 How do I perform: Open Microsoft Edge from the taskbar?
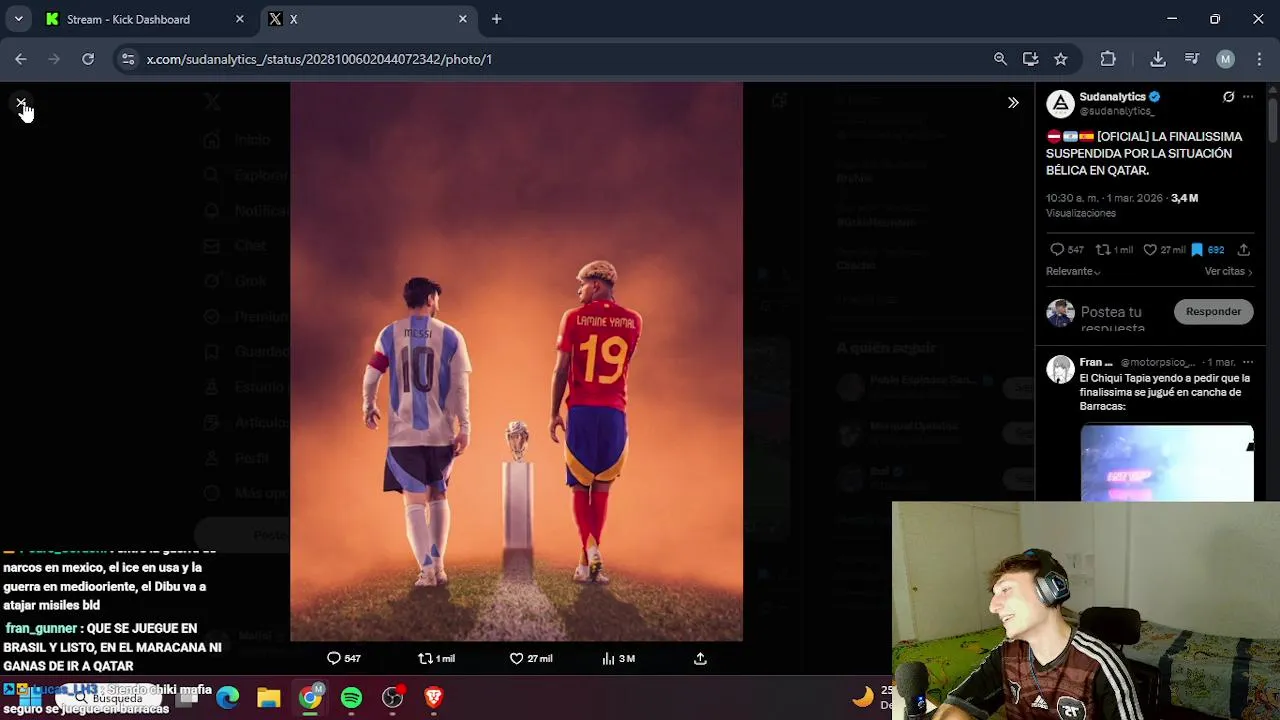[228, 697]
